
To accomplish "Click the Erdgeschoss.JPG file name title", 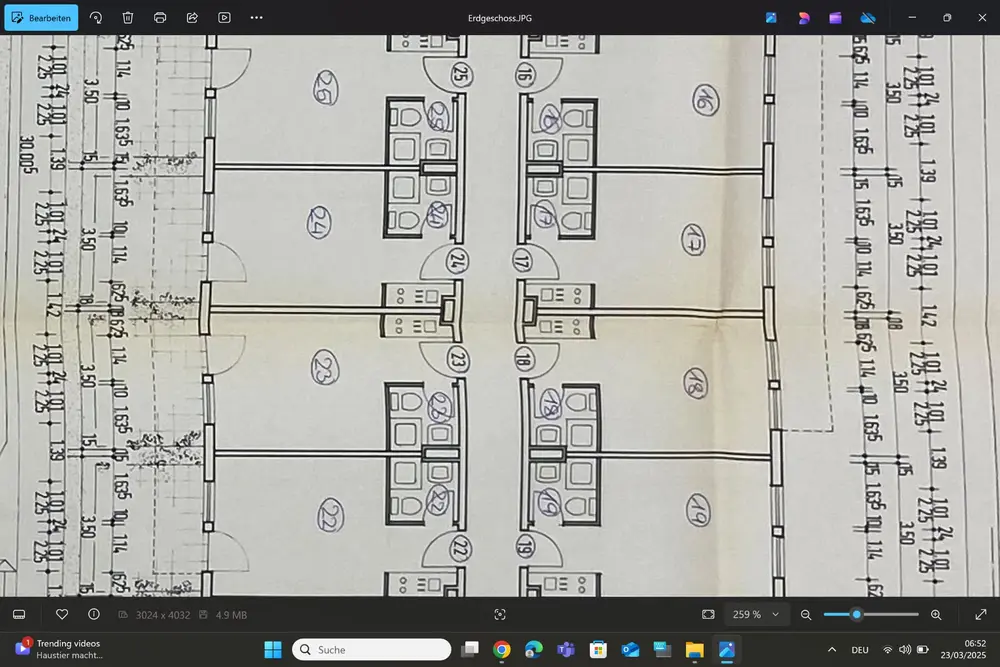I will pyautogui.click(x=500, y=18).
